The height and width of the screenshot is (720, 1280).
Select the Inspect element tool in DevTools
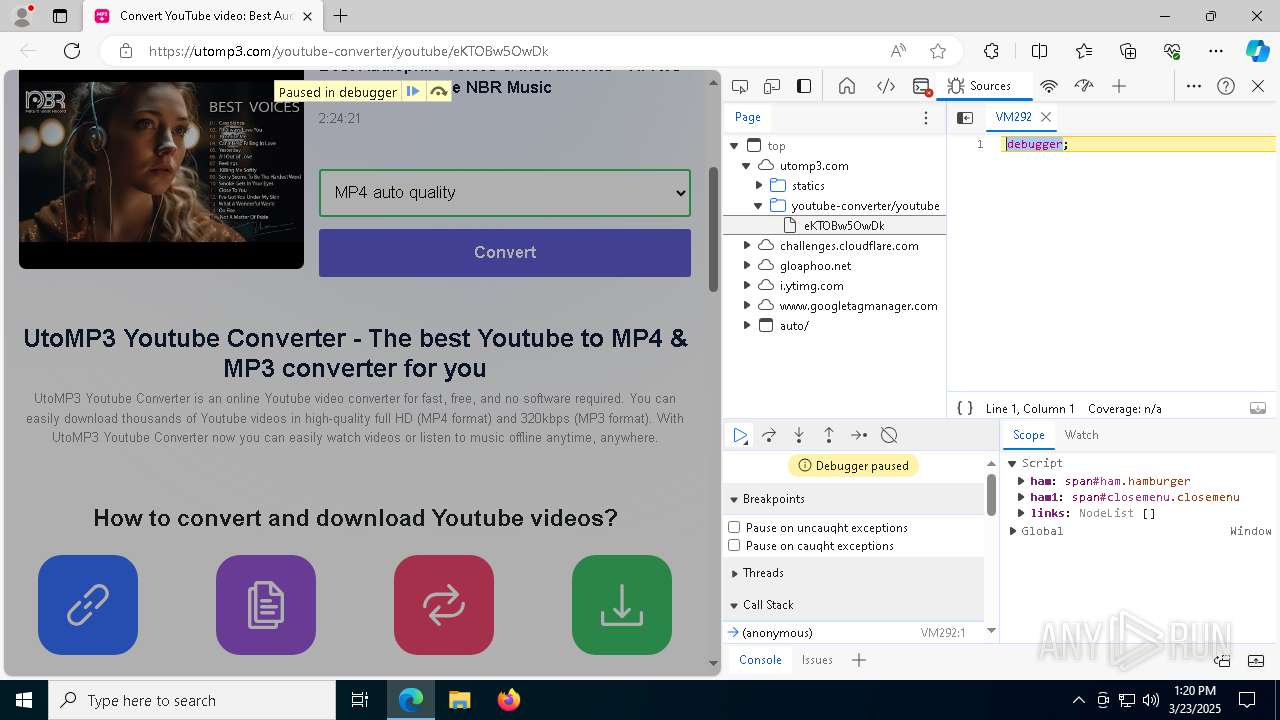tap(740, 86)
